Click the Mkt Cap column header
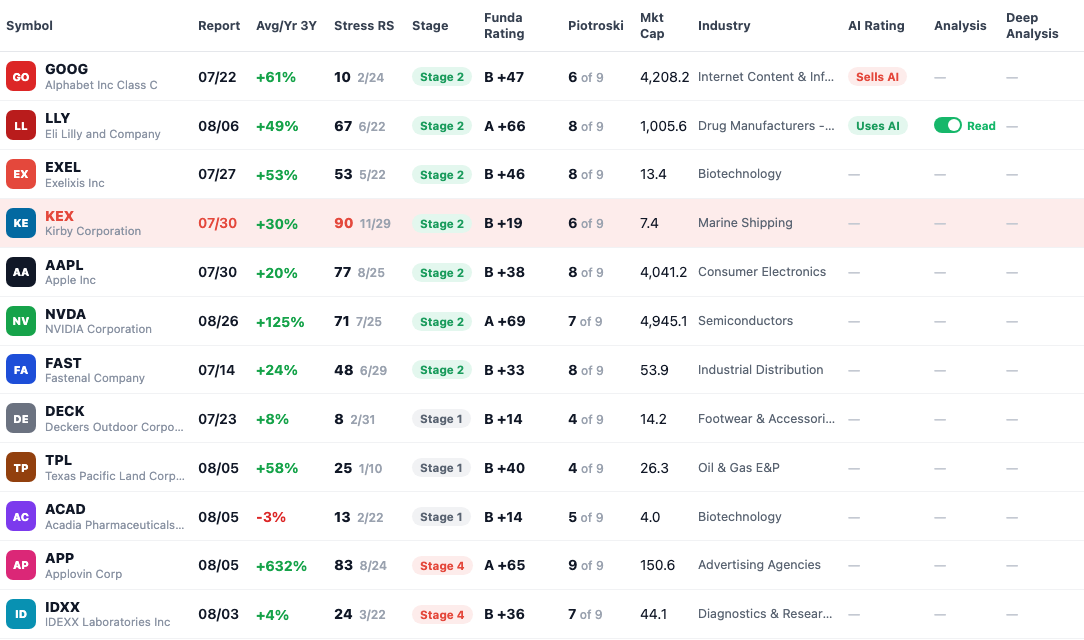The height and width of the screenshot is (640, 1084). 652,26
